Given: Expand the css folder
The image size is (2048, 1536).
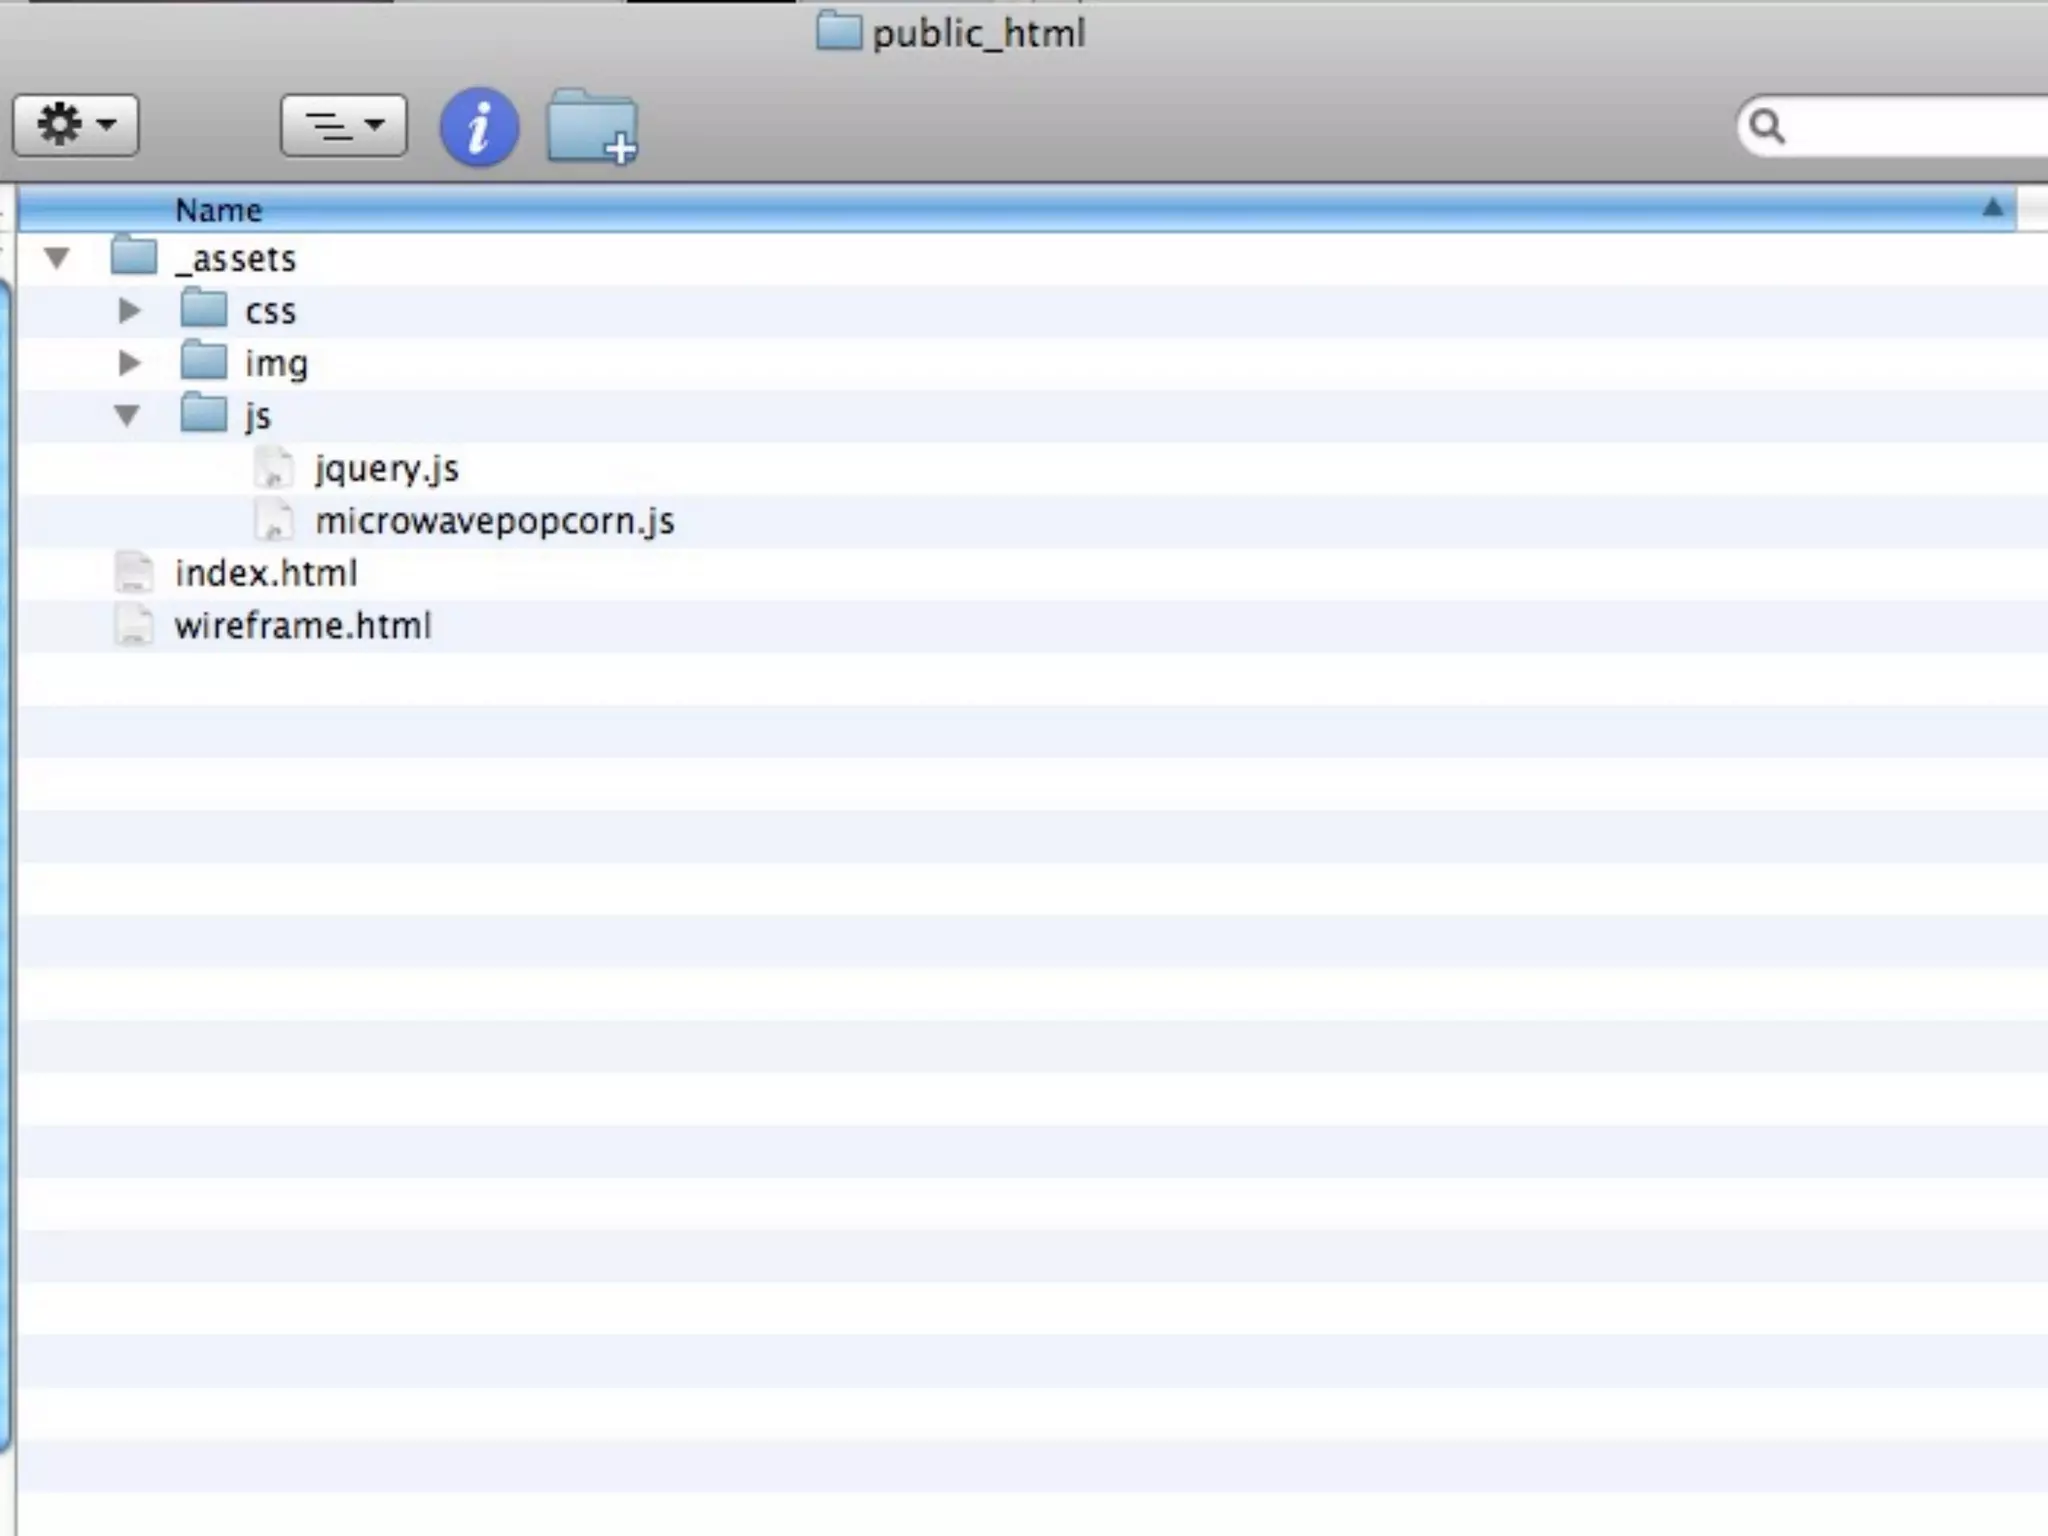Looking at the screenshot, I should pos(129,311).
